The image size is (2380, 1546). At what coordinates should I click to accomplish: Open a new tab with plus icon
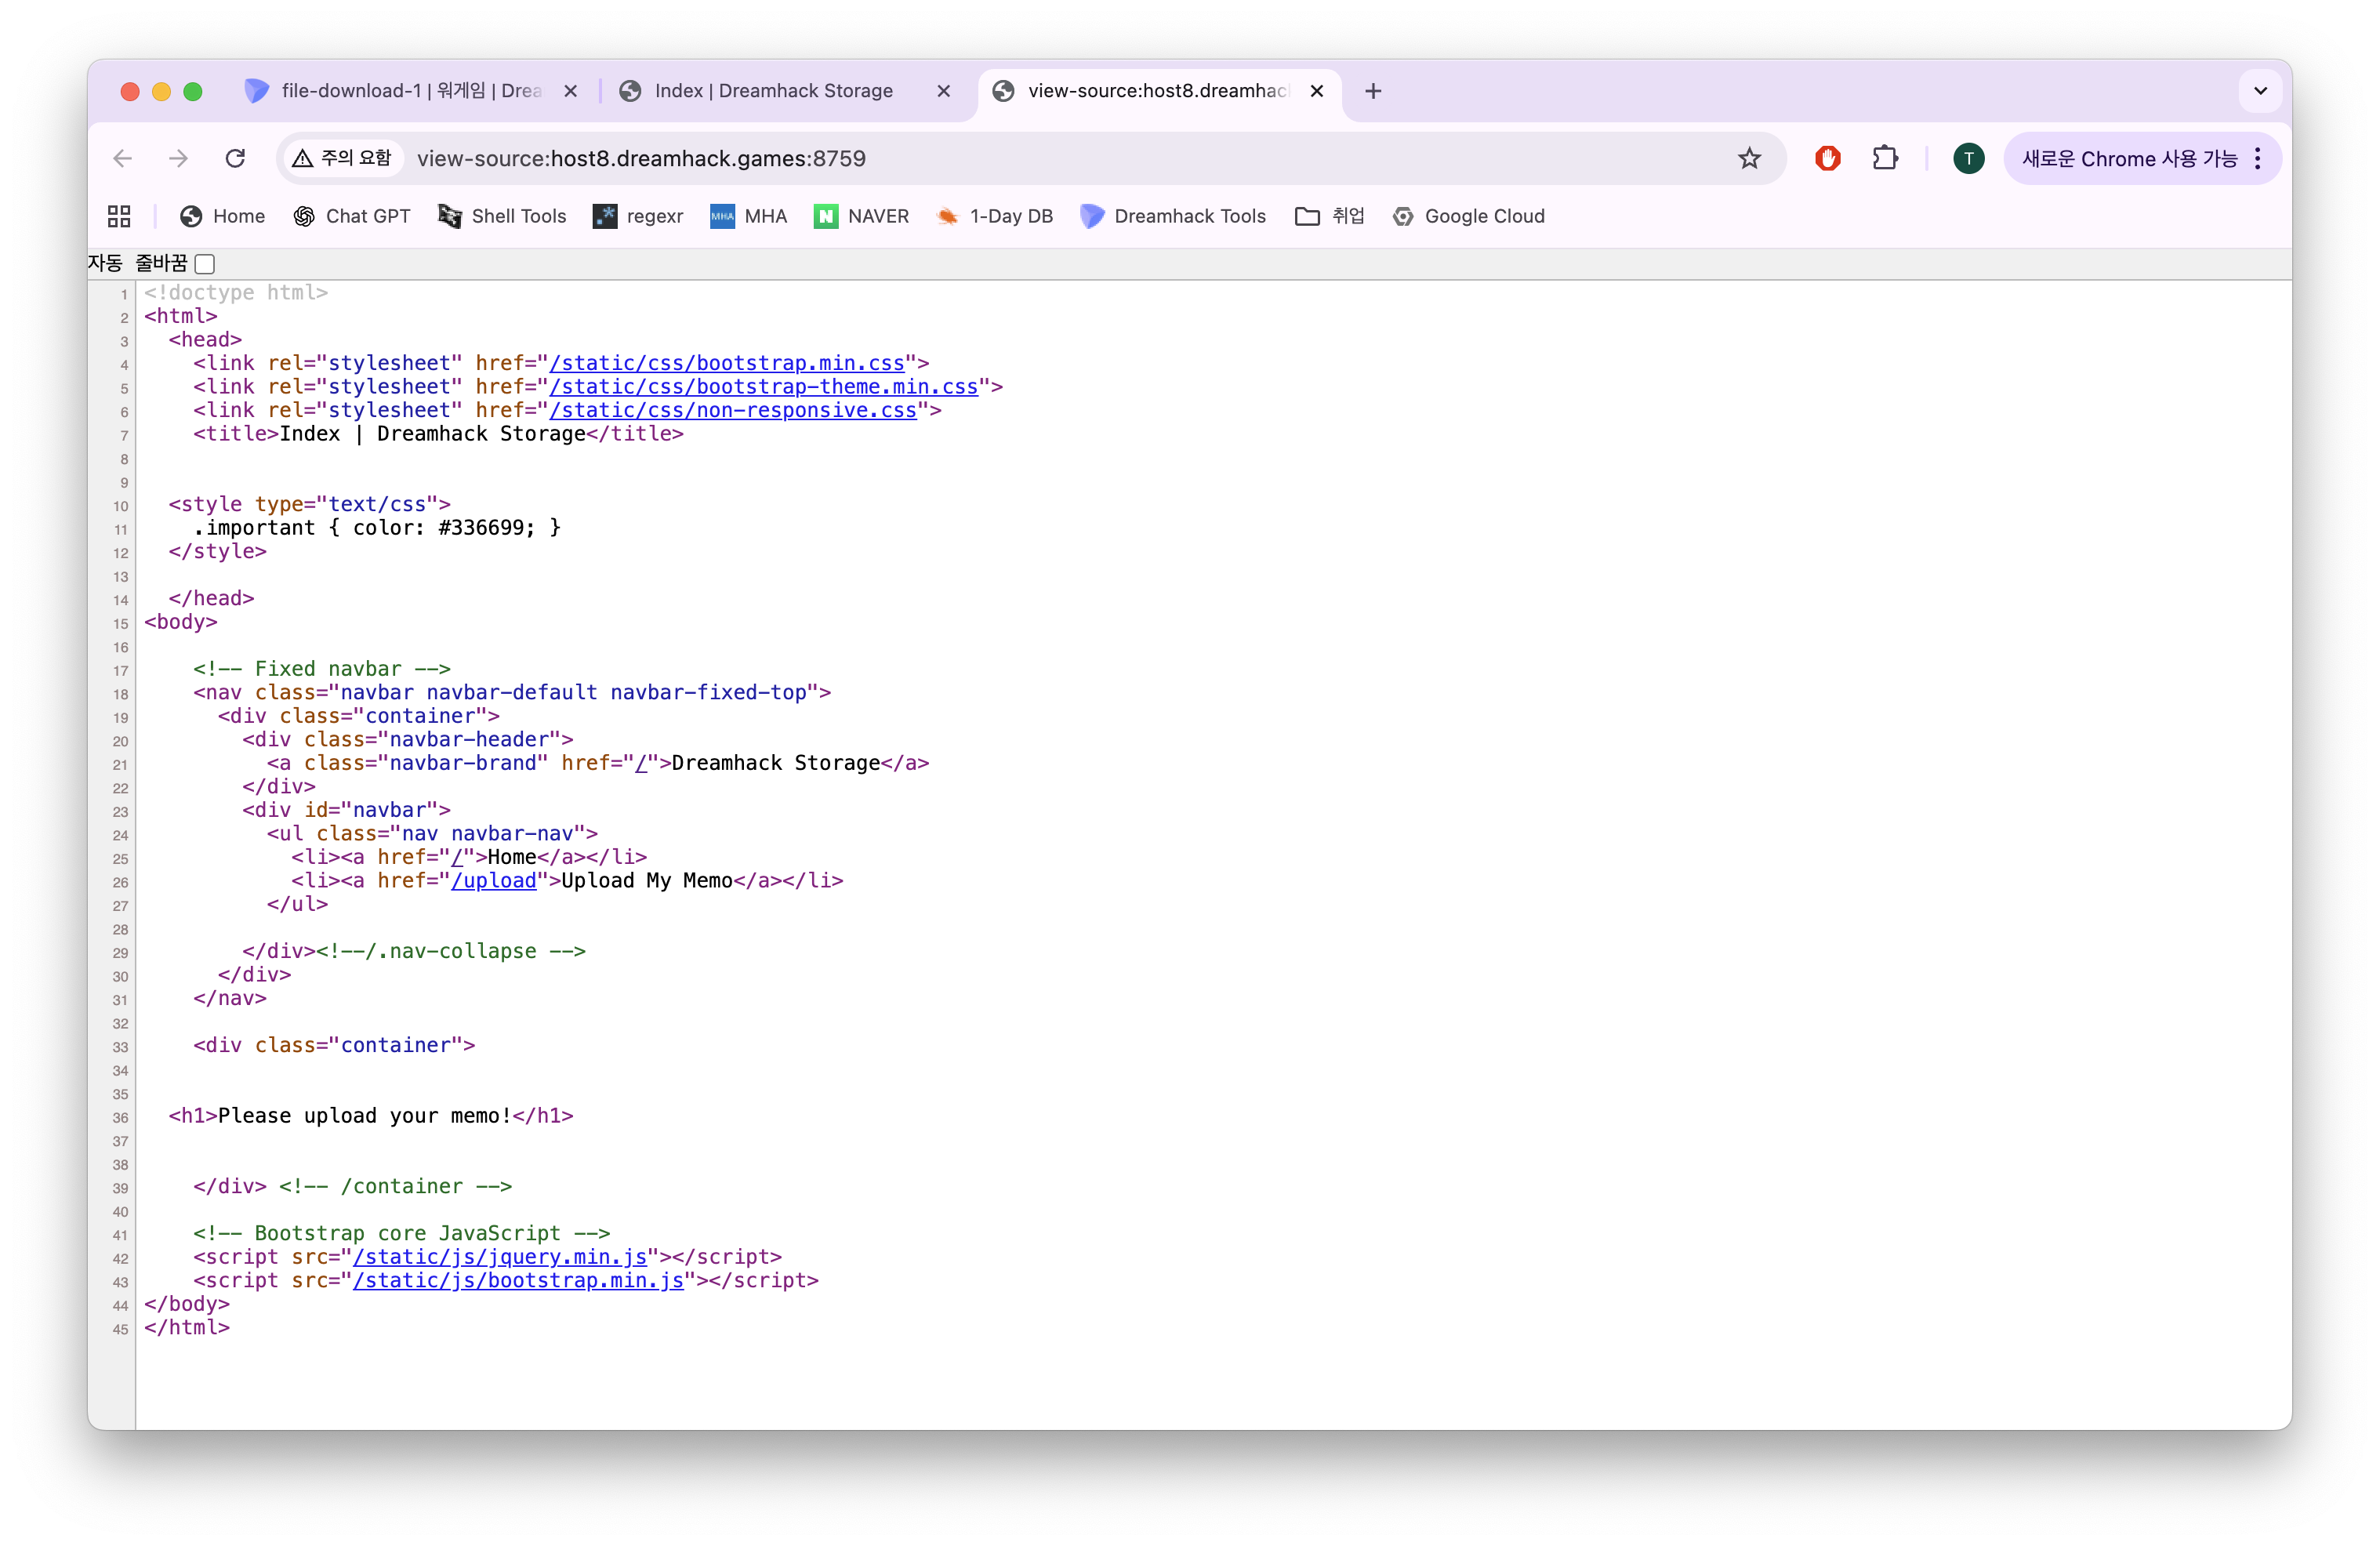click(x=1372, y=91)
